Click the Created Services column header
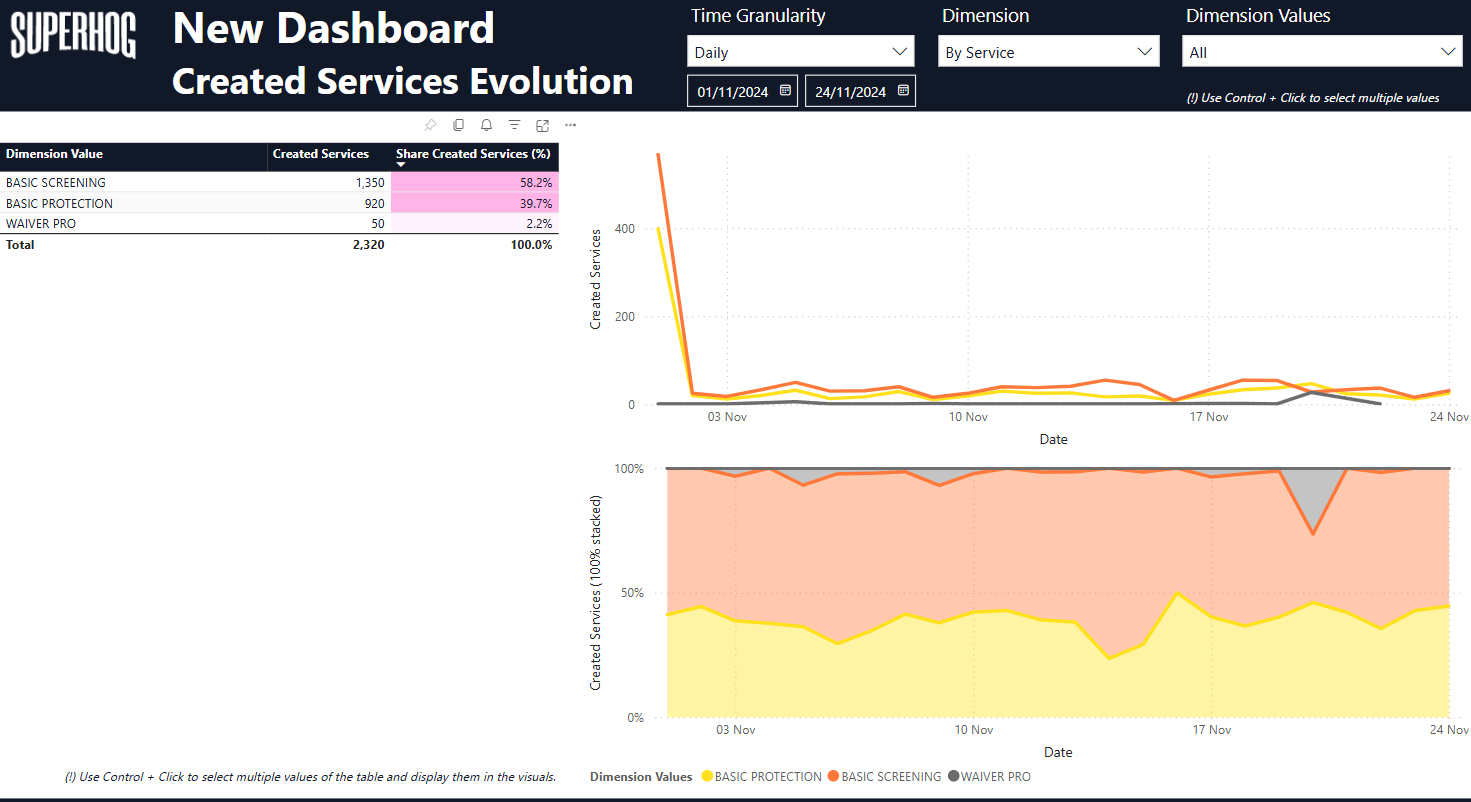 [320, 154]
